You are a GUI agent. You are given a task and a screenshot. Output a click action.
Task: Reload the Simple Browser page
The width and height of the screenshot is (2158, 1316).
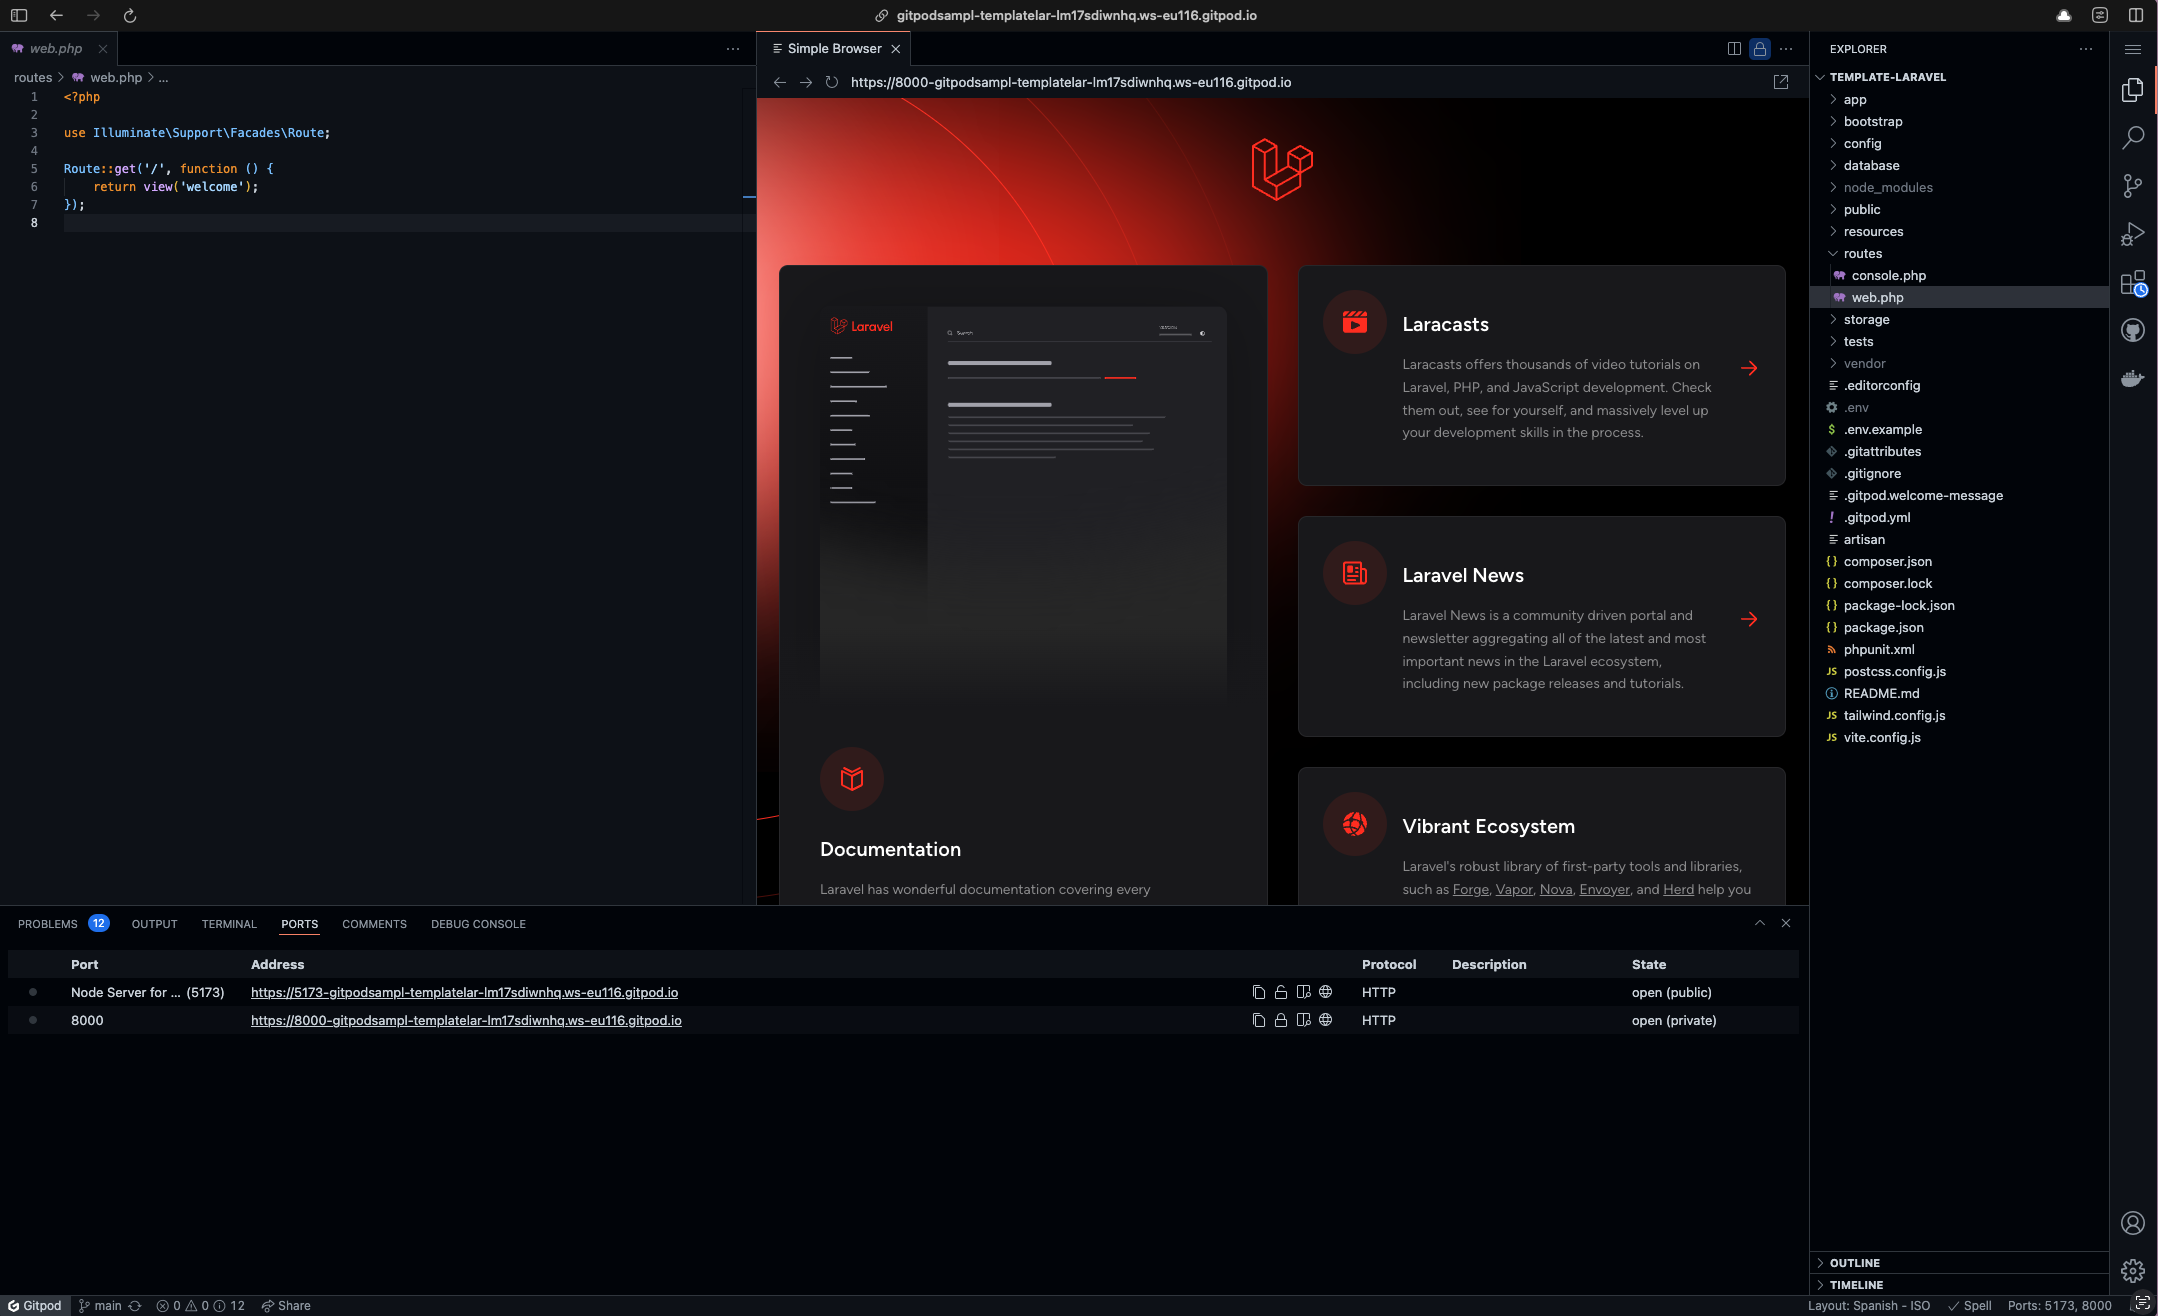(831, 82)
